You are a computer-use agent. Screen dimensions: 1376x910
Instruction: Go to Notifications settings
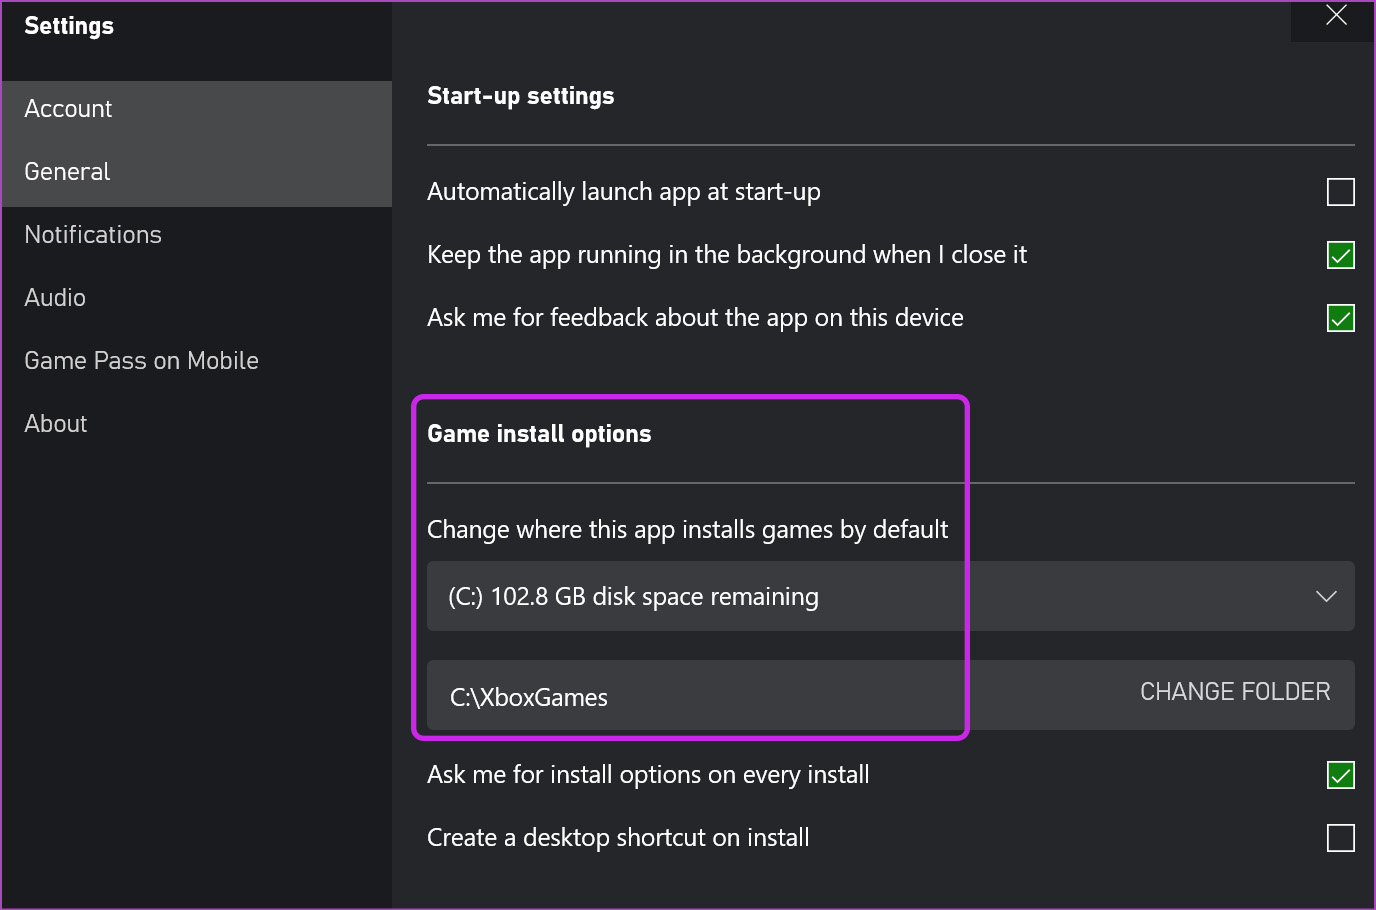coord(196,235)
